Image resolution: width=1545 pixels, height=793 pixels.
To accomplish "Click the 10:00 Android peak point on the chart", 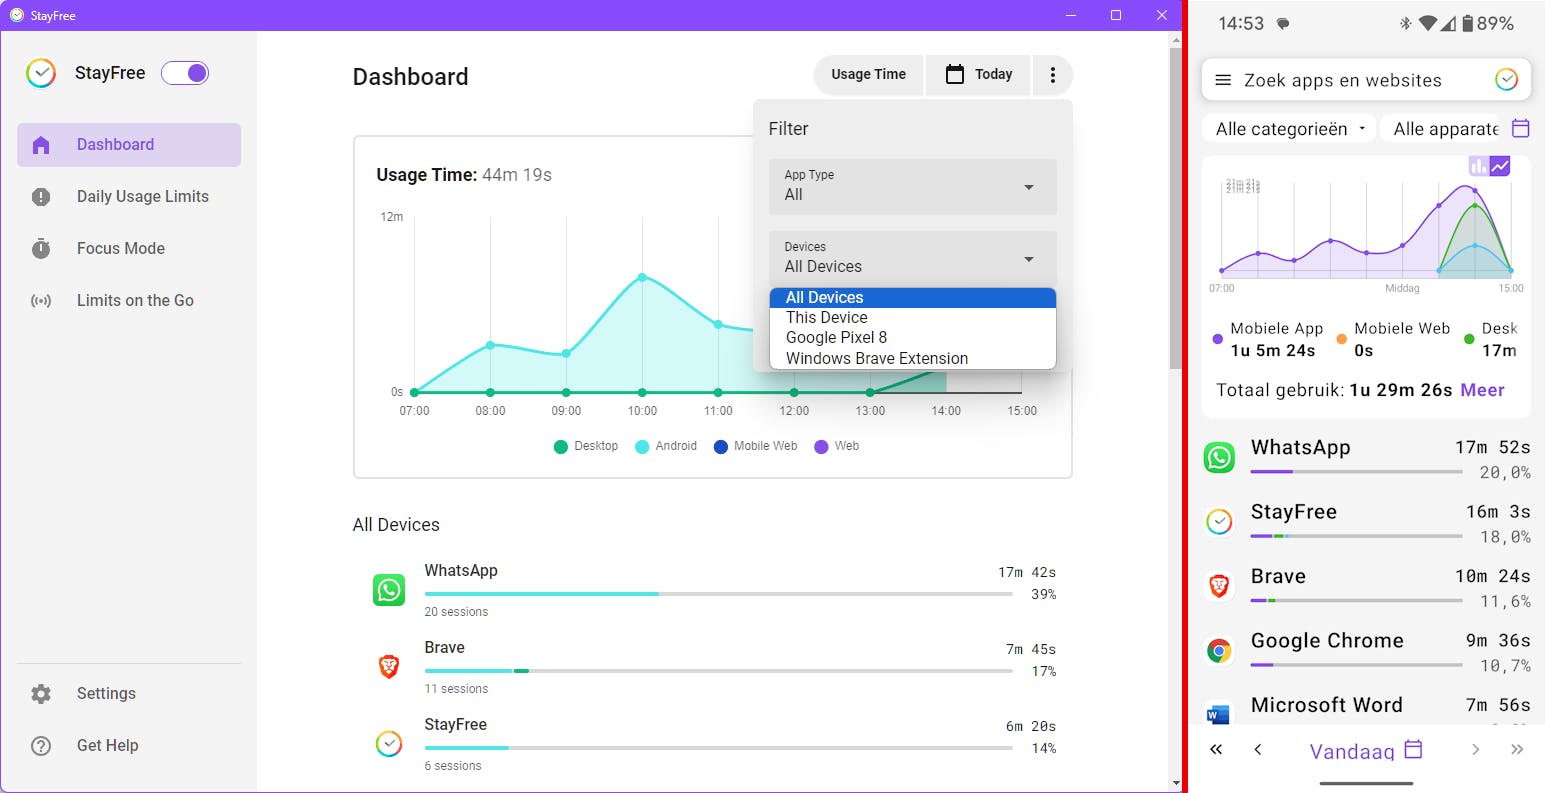I will (642, 277).
